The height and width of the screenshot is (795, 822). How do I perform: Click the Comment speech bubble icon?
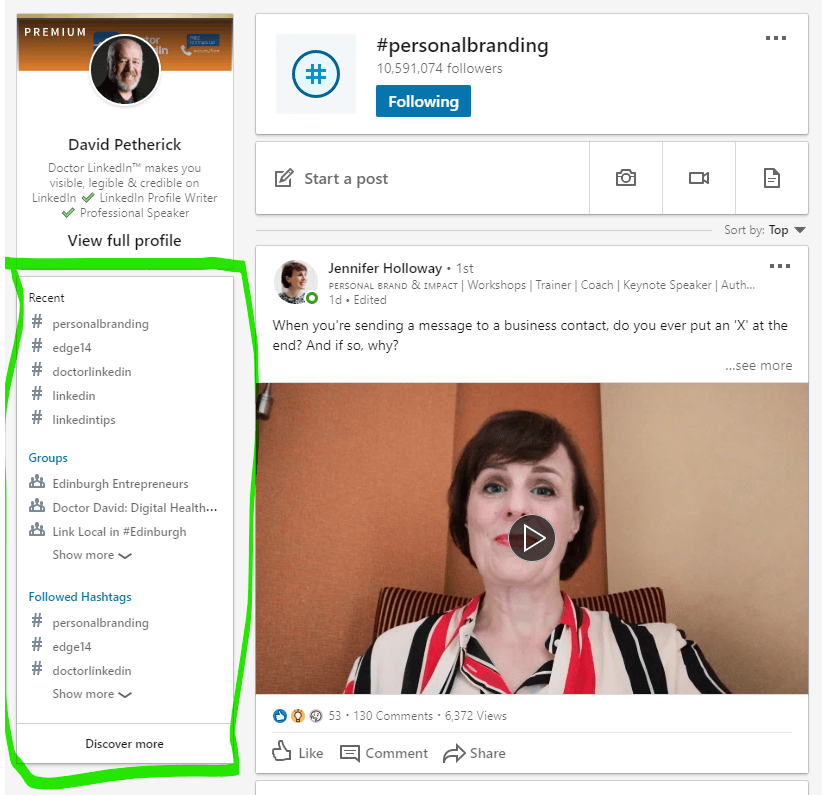(350, 753)
